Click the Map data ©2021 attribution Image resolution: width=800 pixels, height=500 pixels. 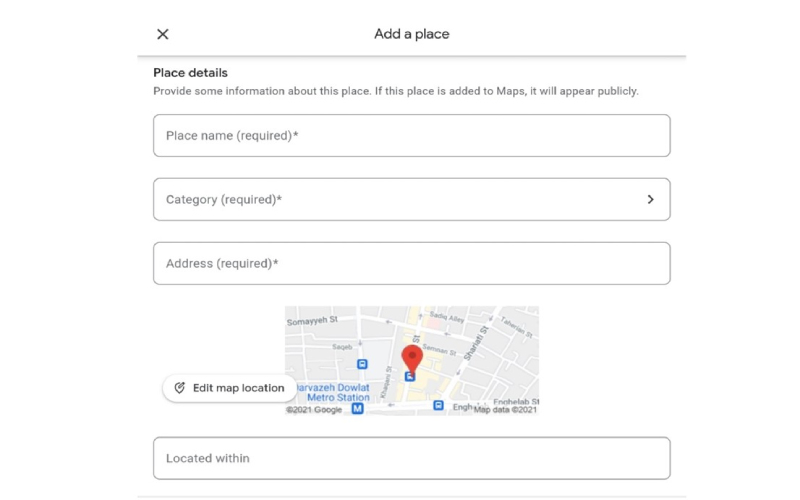coord(505,409)
